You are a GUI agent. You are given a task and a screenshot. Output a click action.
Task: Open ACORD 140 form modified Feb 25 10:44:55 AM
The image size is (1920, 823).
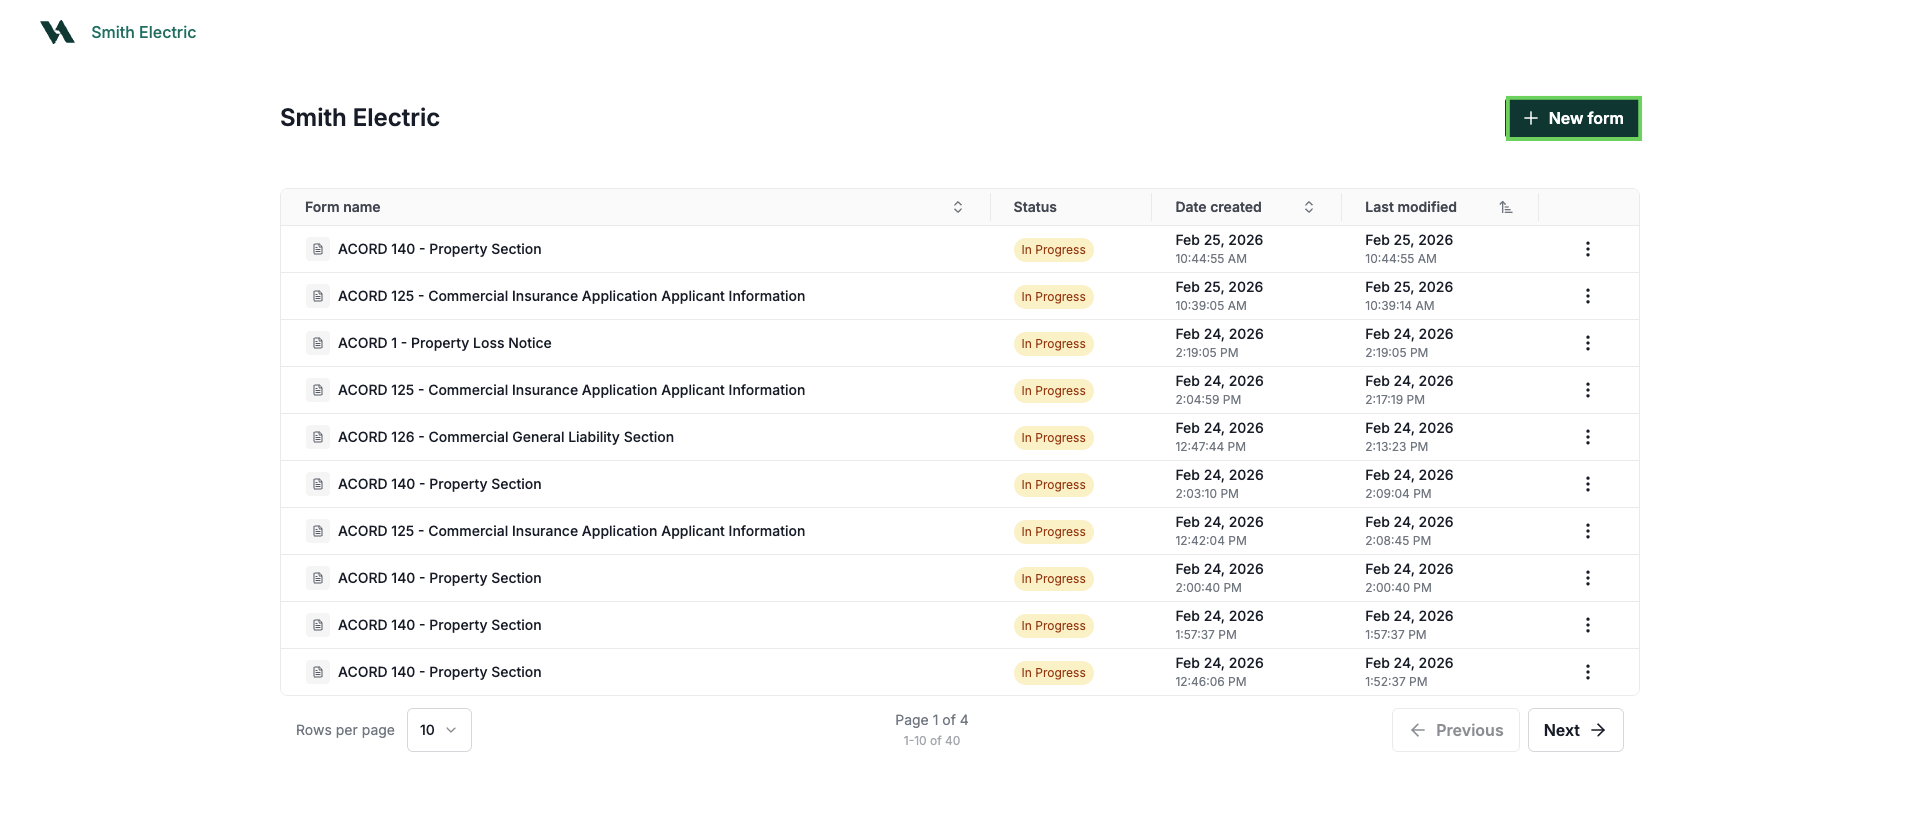tap(439, 249)
